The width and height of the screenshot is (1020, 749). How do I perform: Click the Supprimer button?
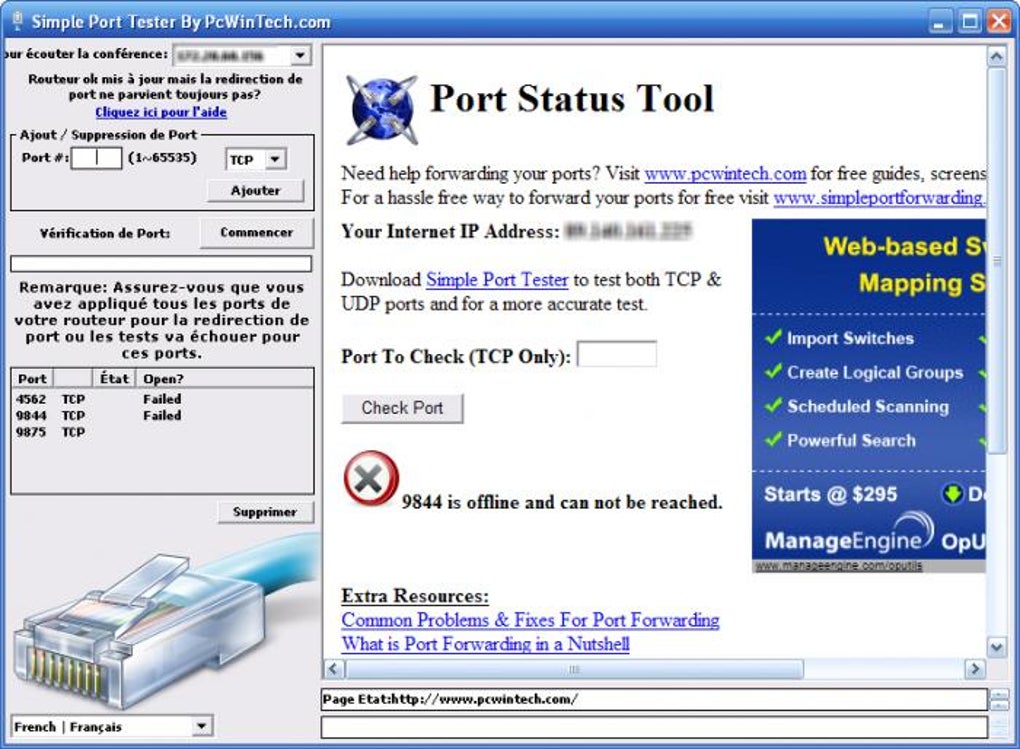point(265,512)
